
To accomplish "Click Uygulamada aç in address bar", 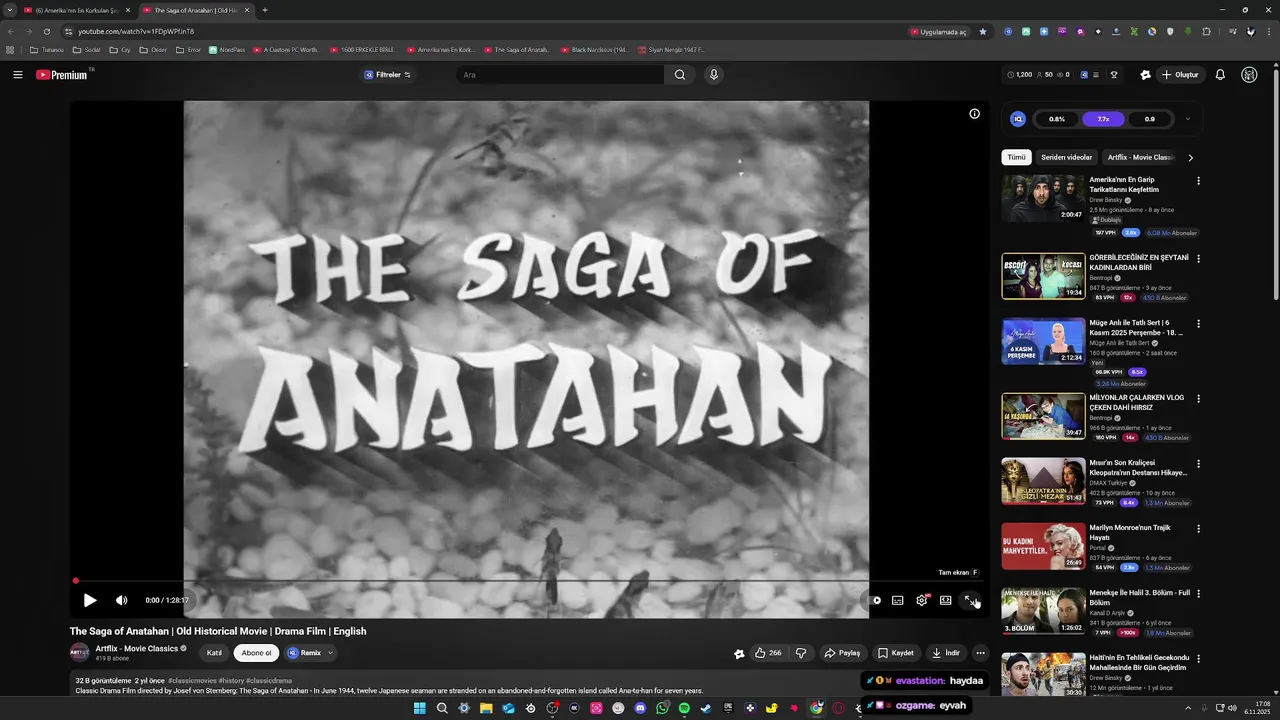I will click(x=939, y=31).
